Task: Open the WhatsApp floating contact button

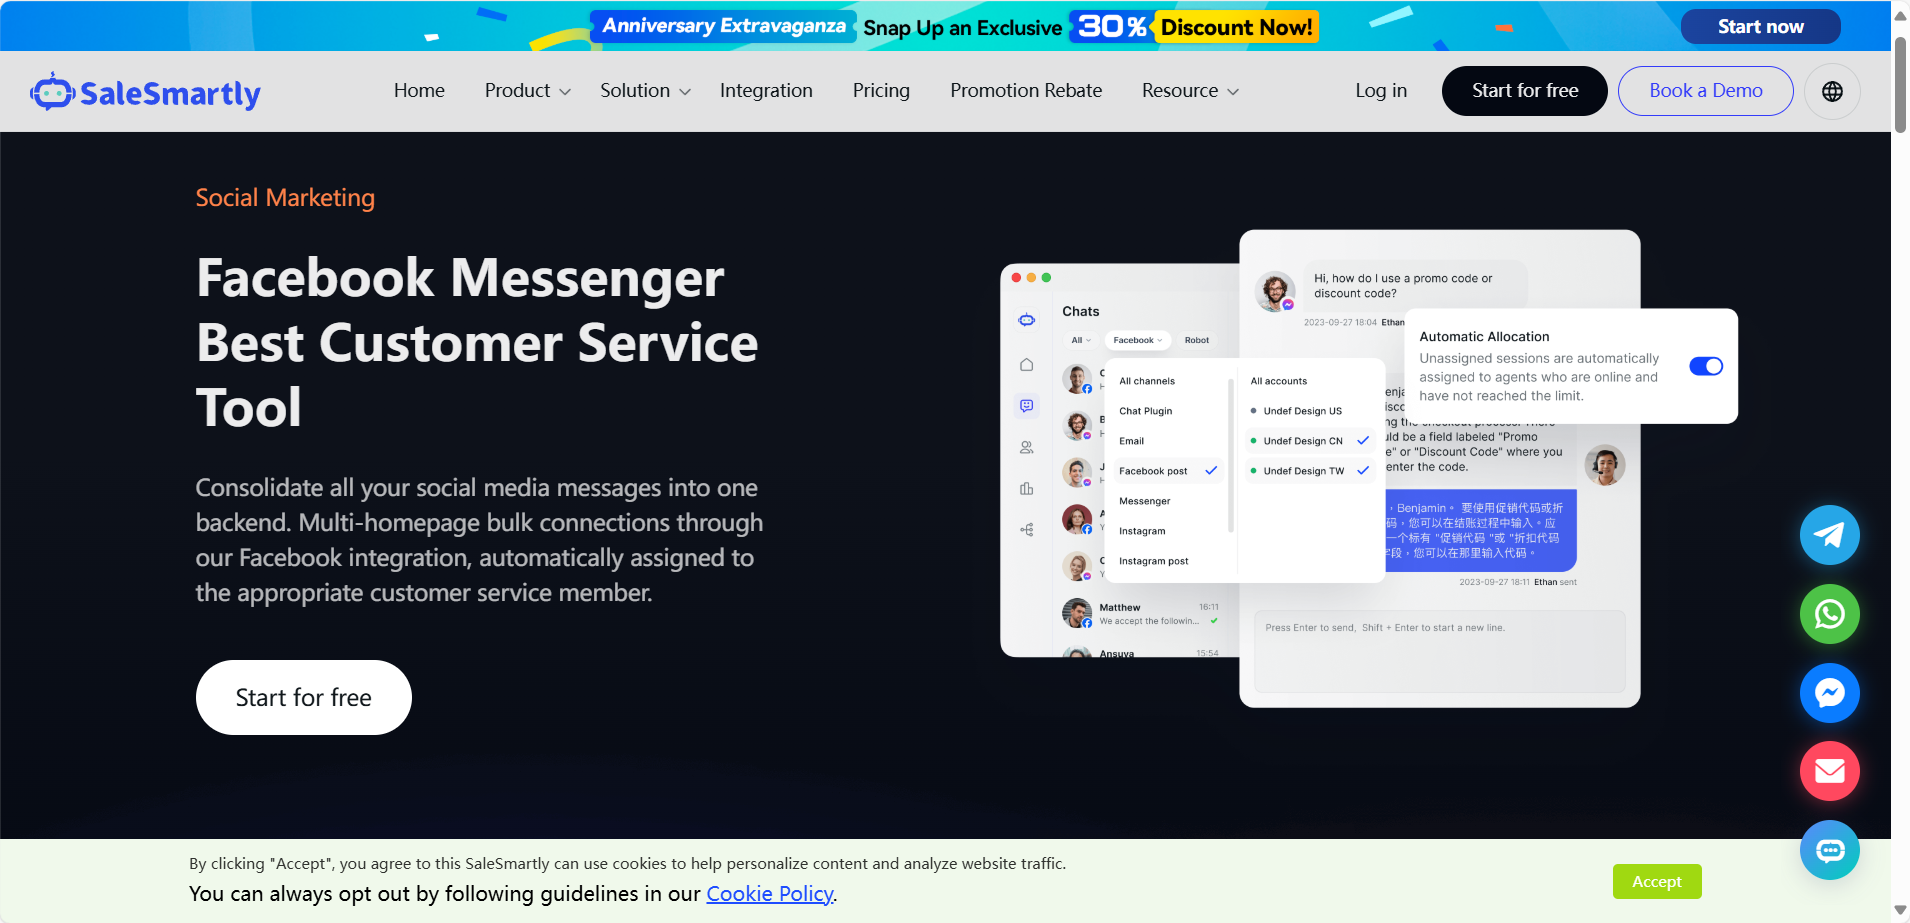Action: coord(1829,614)
